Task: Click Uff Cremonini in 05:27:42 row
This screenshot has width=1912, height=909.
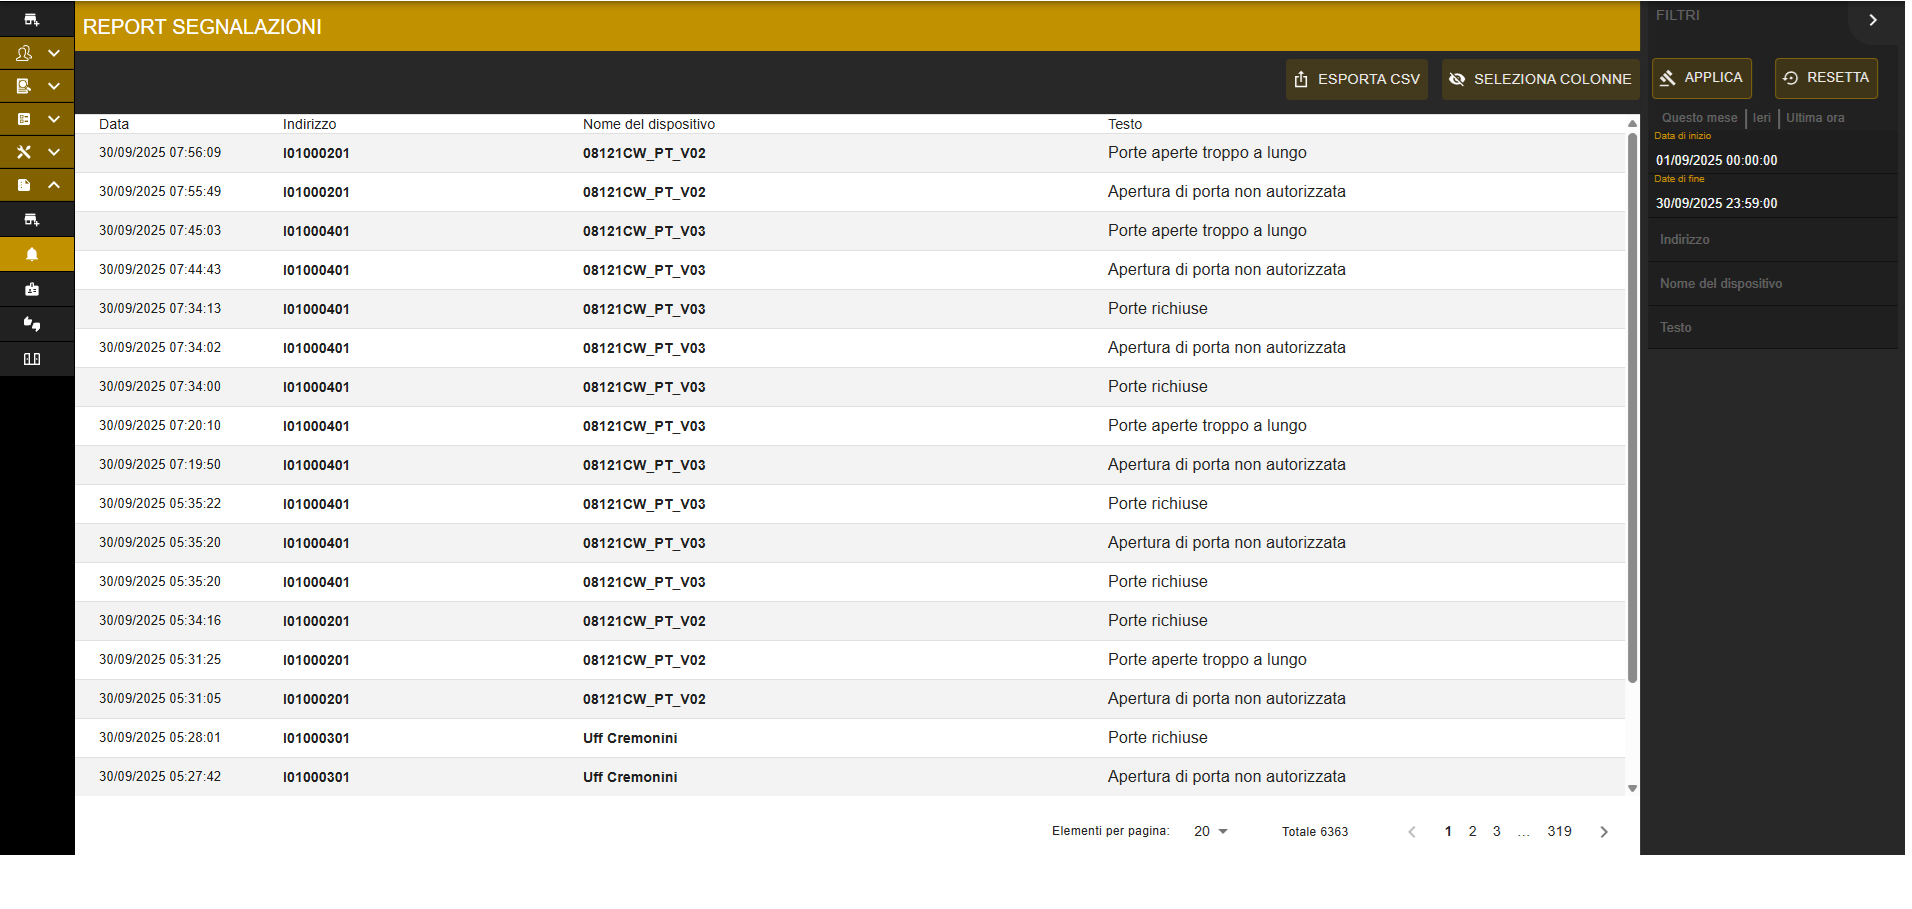Action: [x=630, y=777]
